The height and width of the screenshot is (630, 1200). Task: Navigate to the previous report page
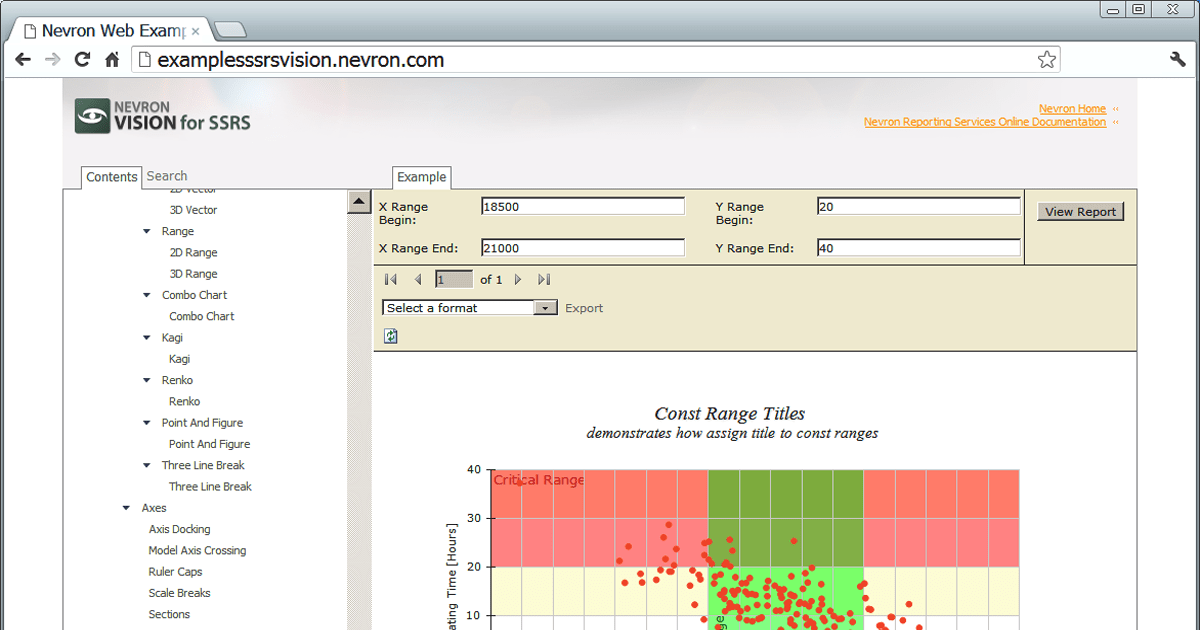click(417, 279)
